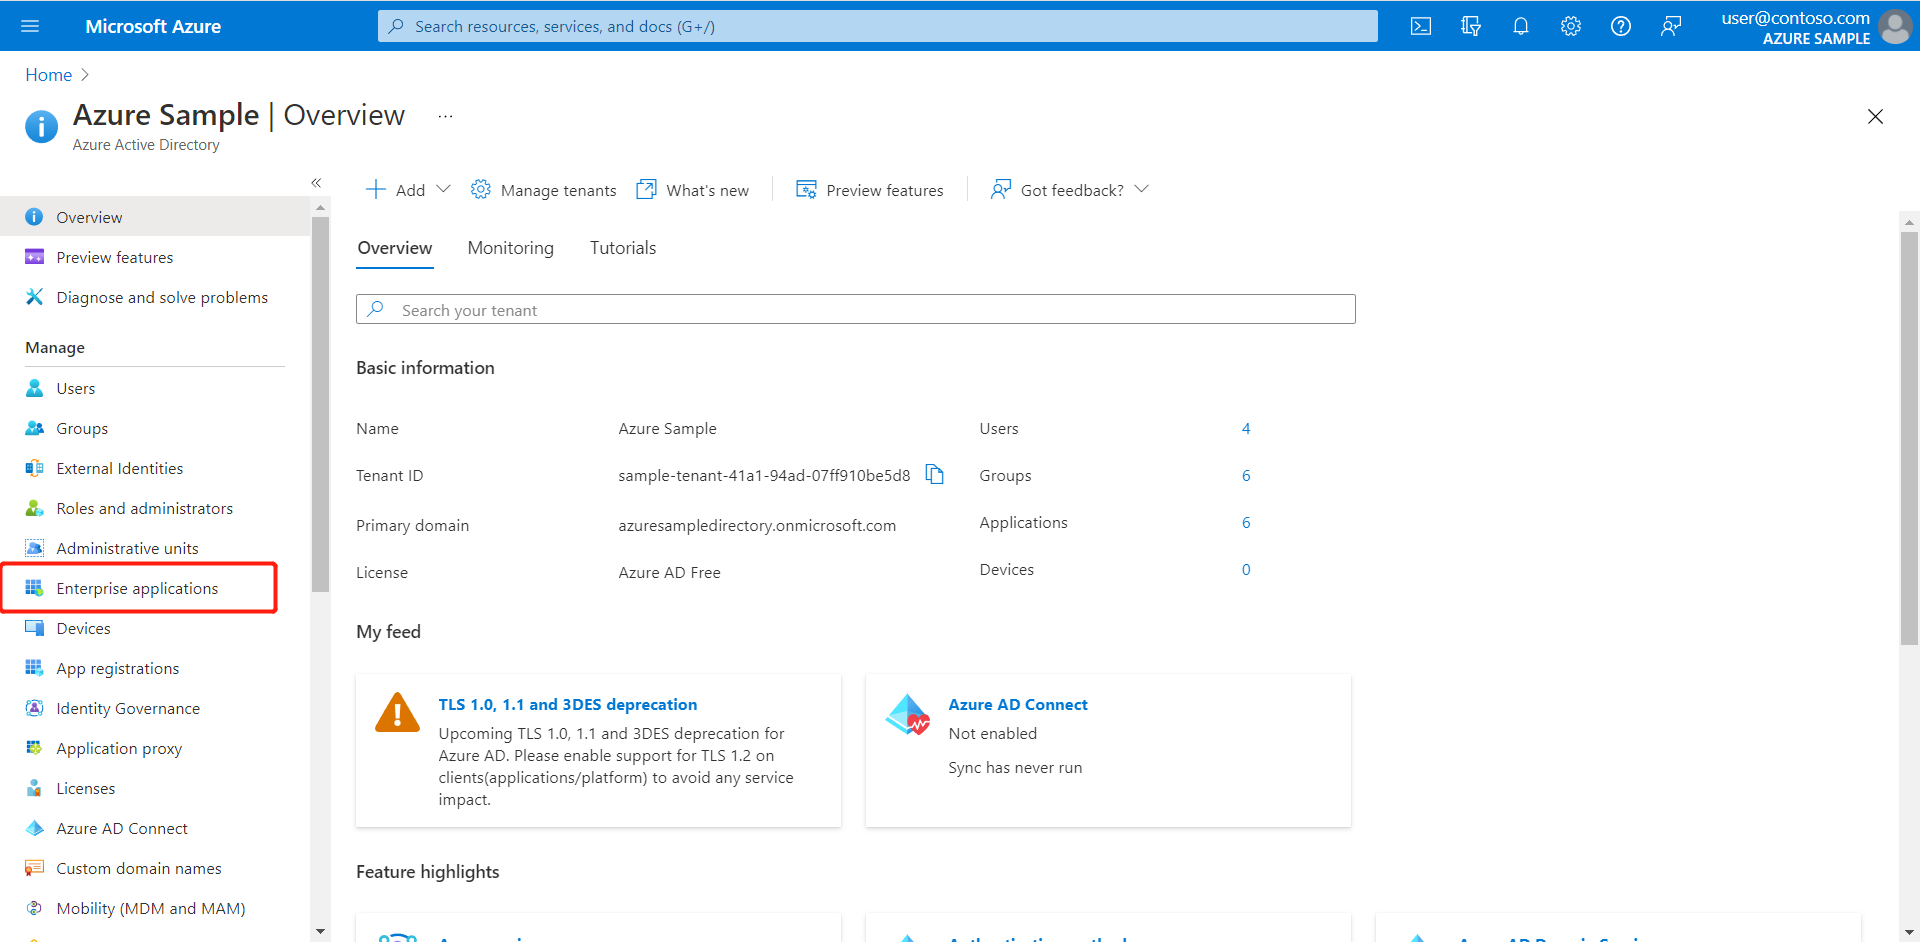
Task: Select Enterprise applications in the sidebar
Action: click(137, 588)
